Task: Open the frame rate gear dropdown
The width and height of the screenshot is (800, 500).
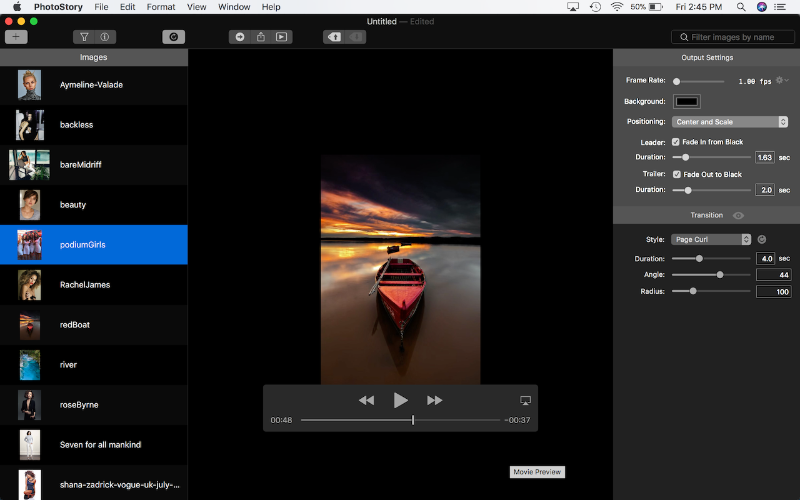Action: (x=781, y=80)
